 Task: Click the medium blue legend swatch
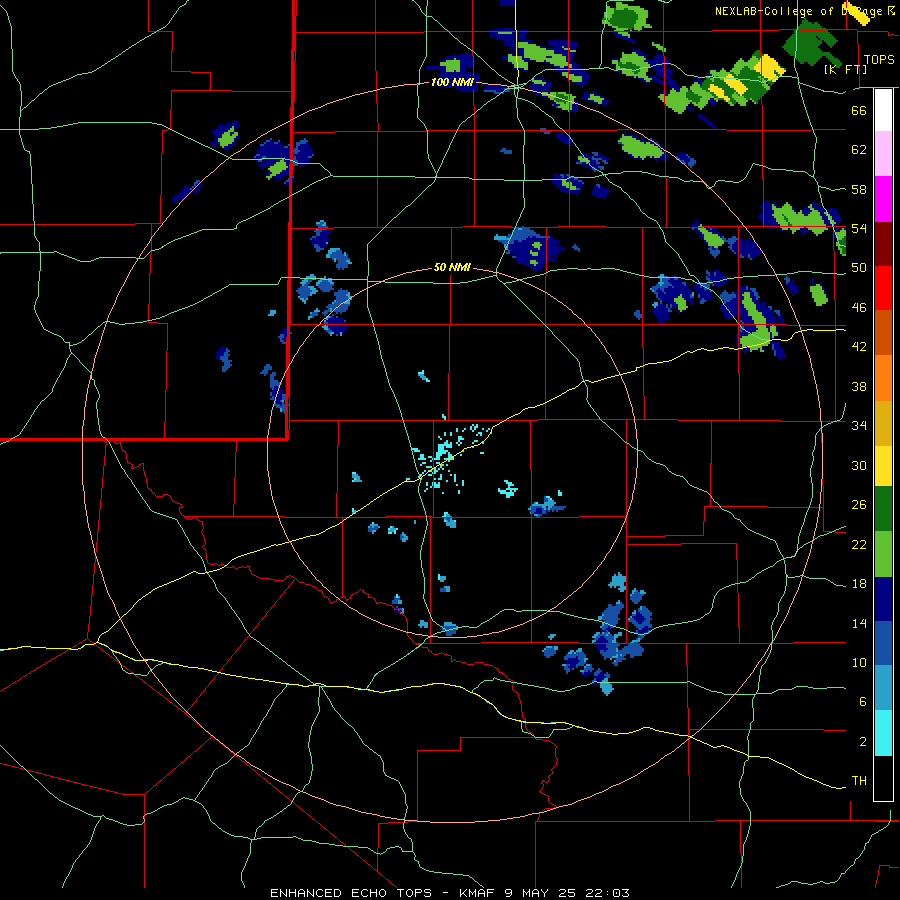tap(883, 644)
